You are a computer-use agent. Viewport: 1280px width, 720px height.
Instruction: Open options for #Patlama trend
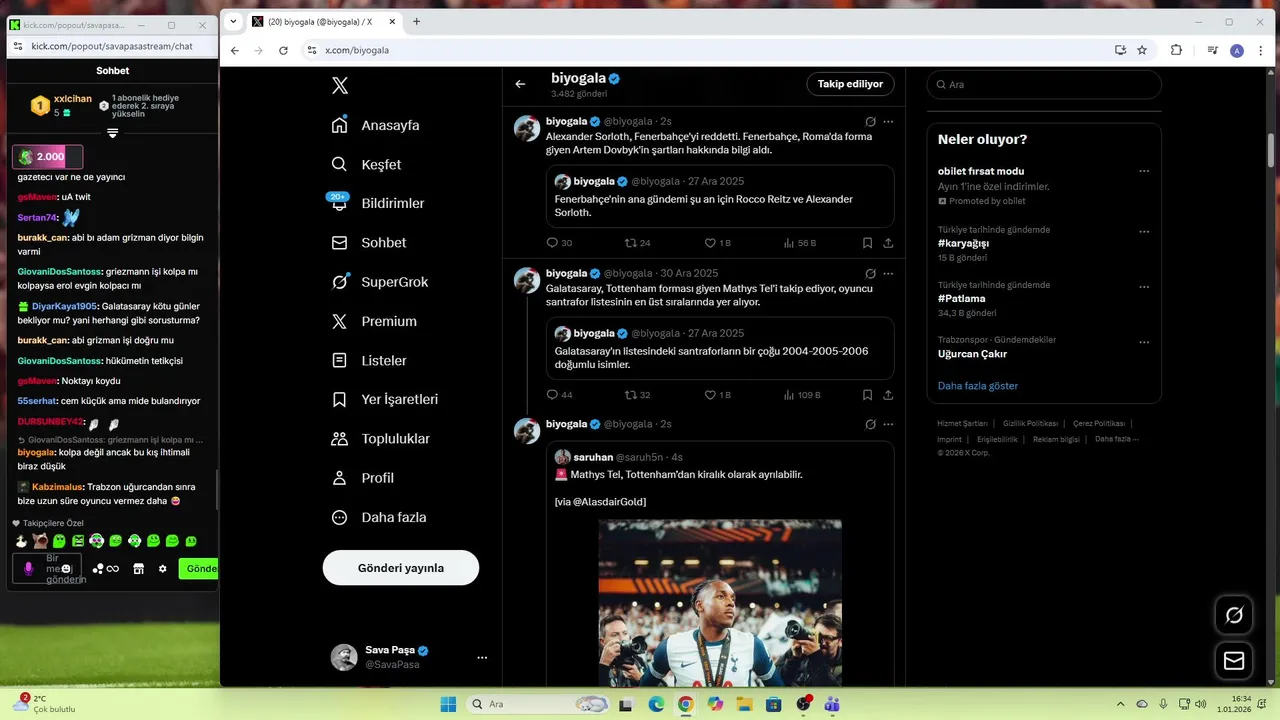tap(1144, 286)
